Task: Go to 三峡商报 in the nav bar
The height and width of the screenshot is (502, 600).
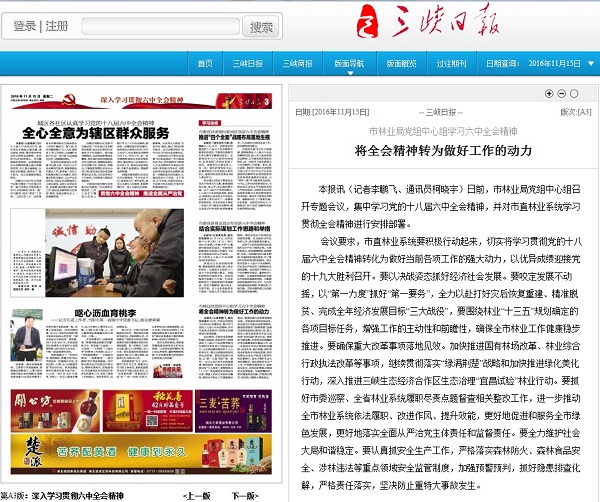Action: [297, 63]
